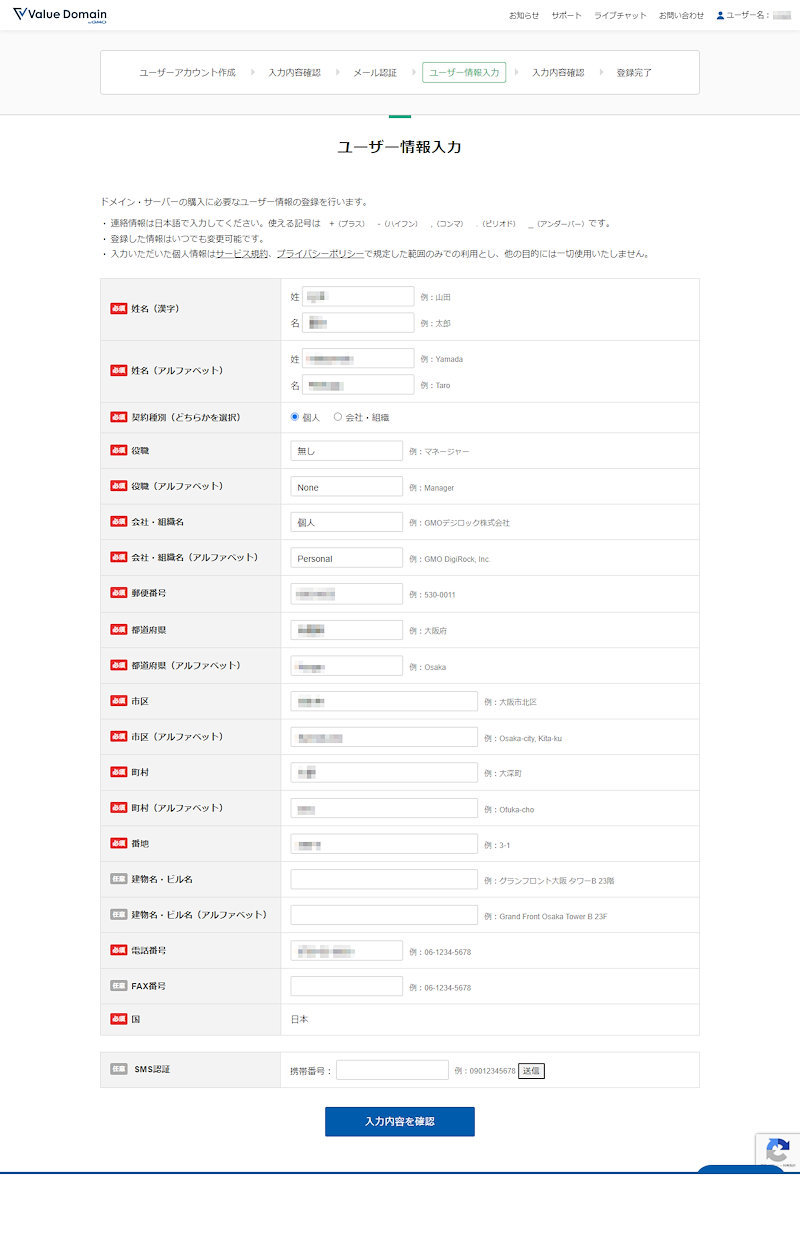
Task: Click the 郵便番号 input field
Action: pyautogui.click(x=346, y=594)
